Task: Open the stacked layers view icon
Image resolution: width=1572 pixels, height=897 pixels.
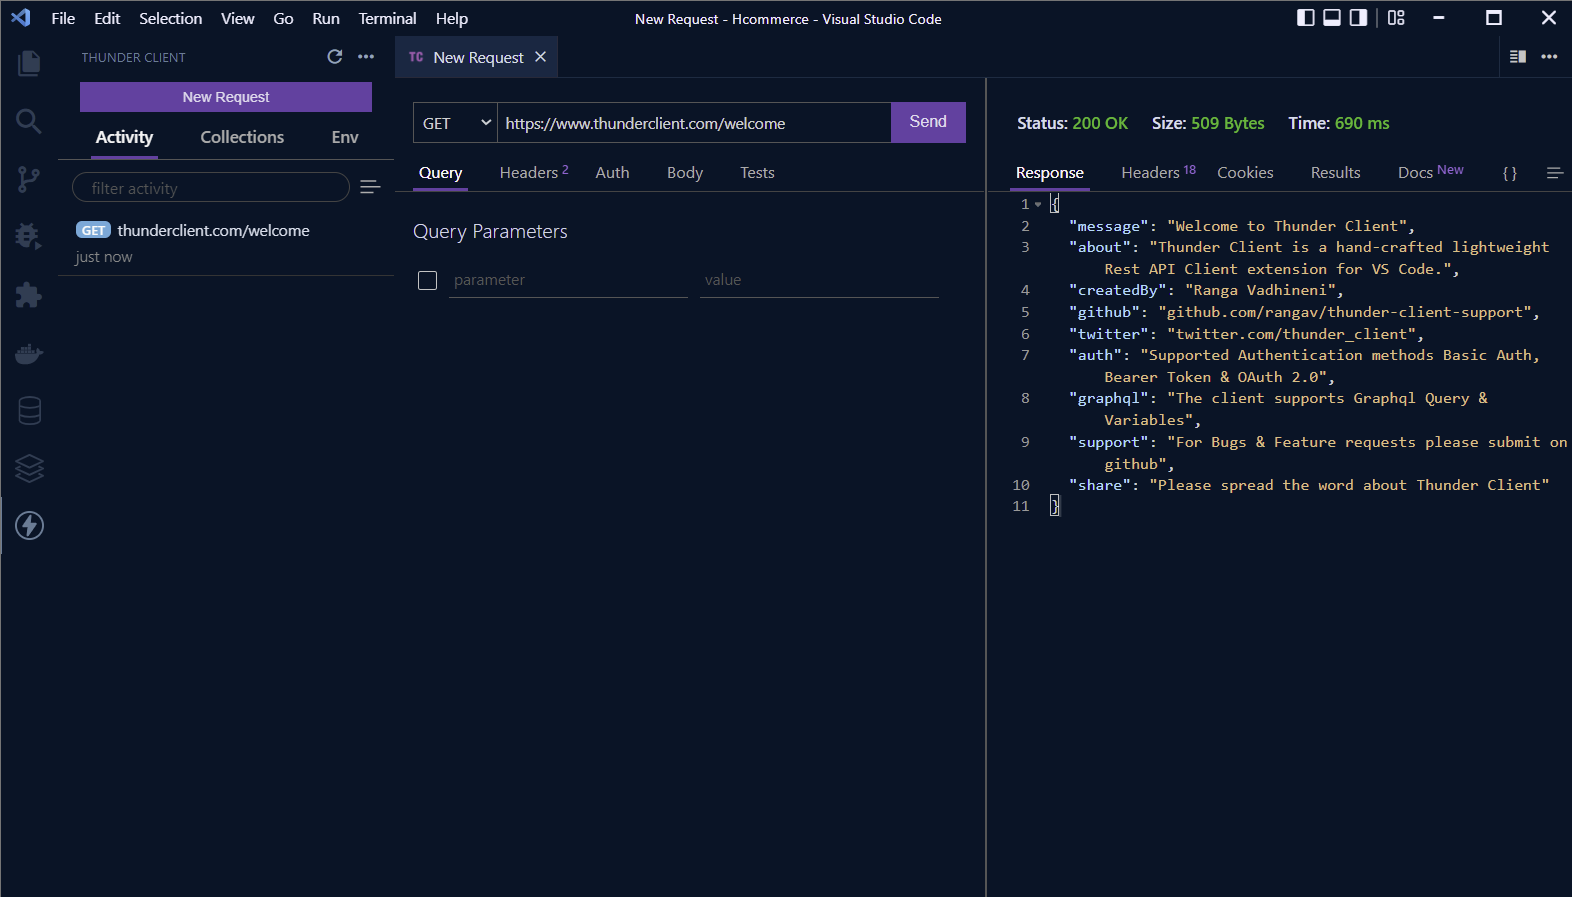Action: click(29, 468)
